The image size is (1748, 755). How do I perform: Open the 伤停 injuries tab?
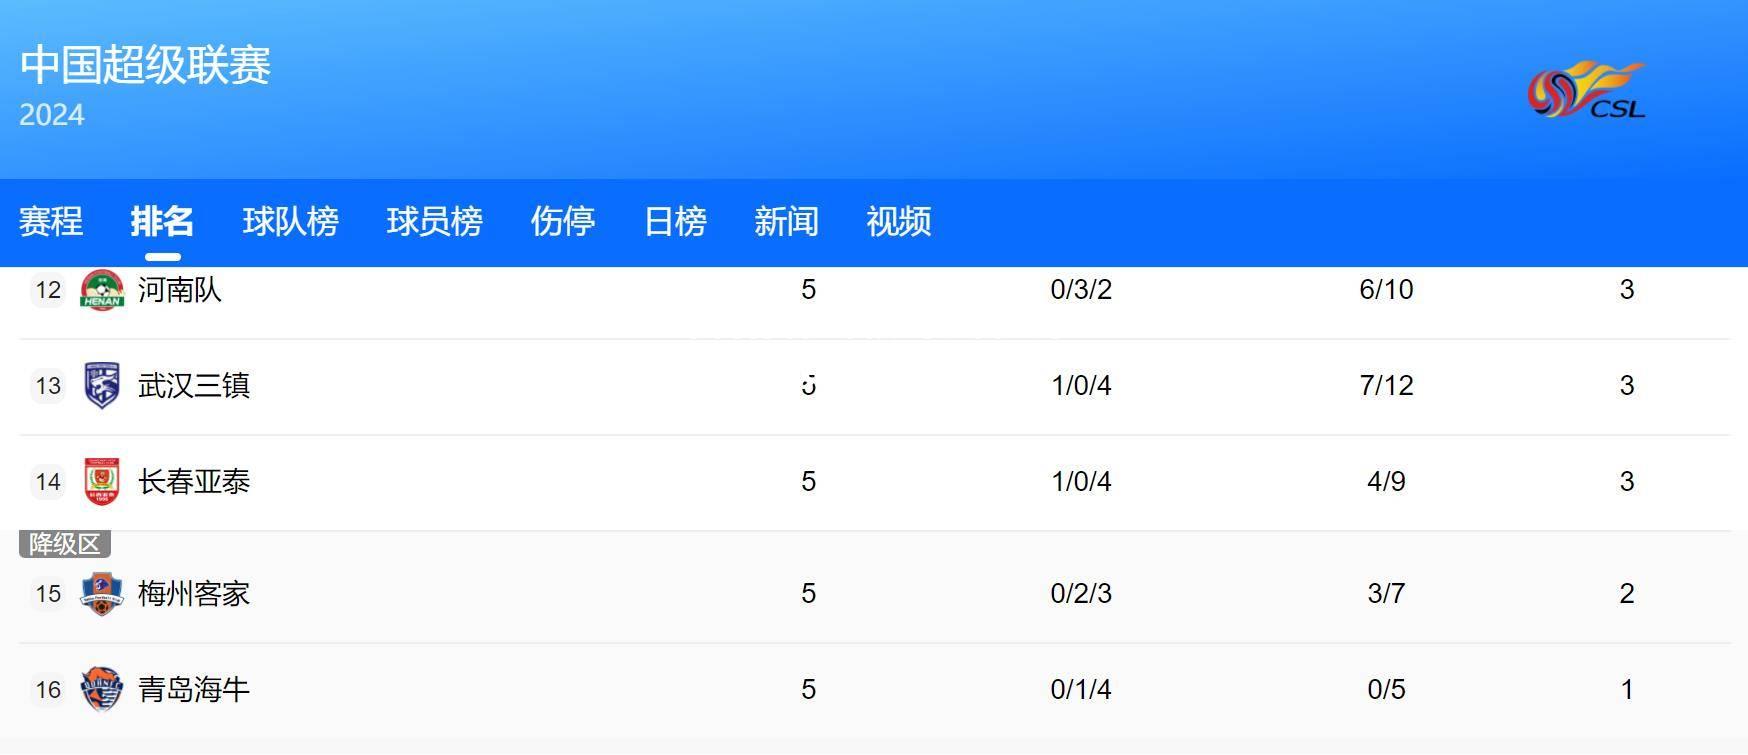[x=563, y=221]
